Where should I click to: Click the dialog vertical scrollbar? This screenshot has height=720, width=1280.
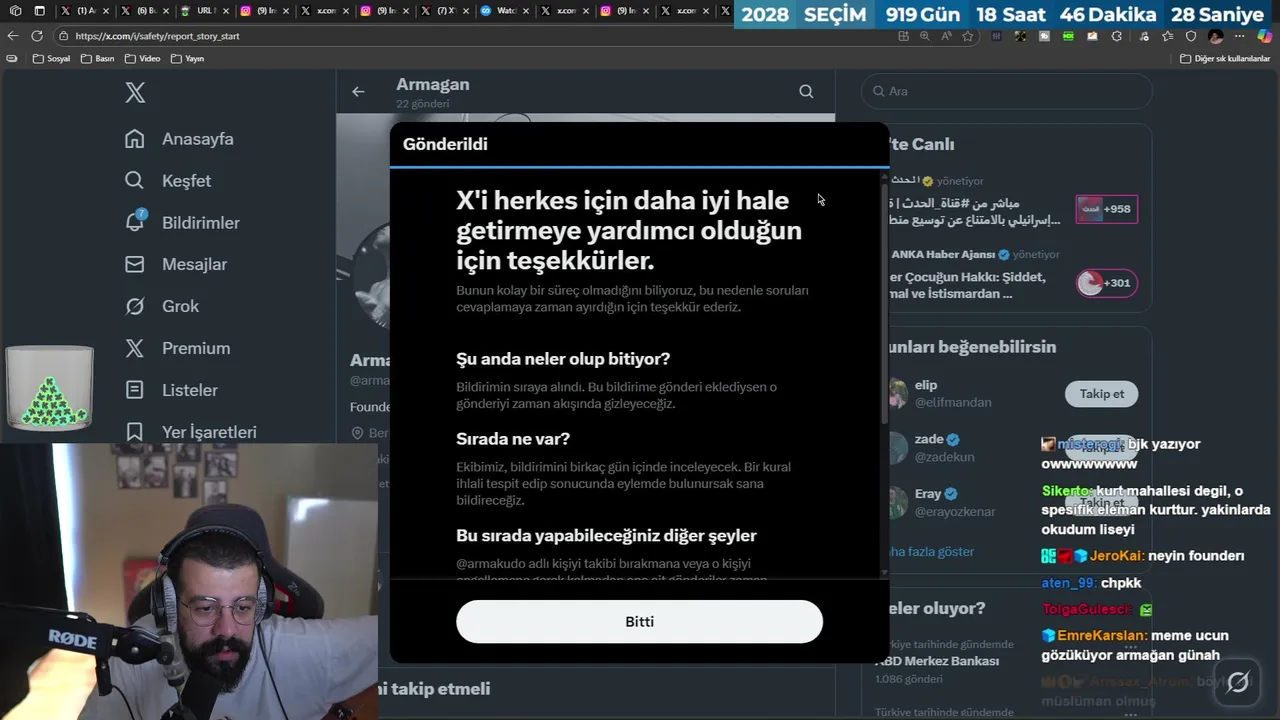coord(884,302)
